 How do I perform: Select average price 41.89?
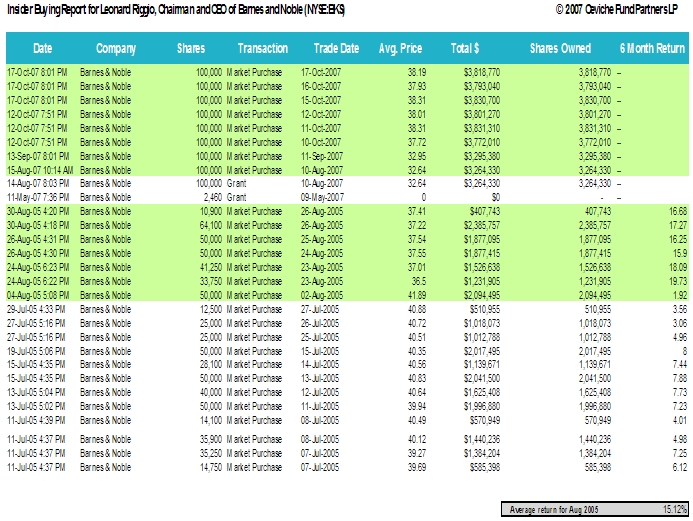click(417, 296)
